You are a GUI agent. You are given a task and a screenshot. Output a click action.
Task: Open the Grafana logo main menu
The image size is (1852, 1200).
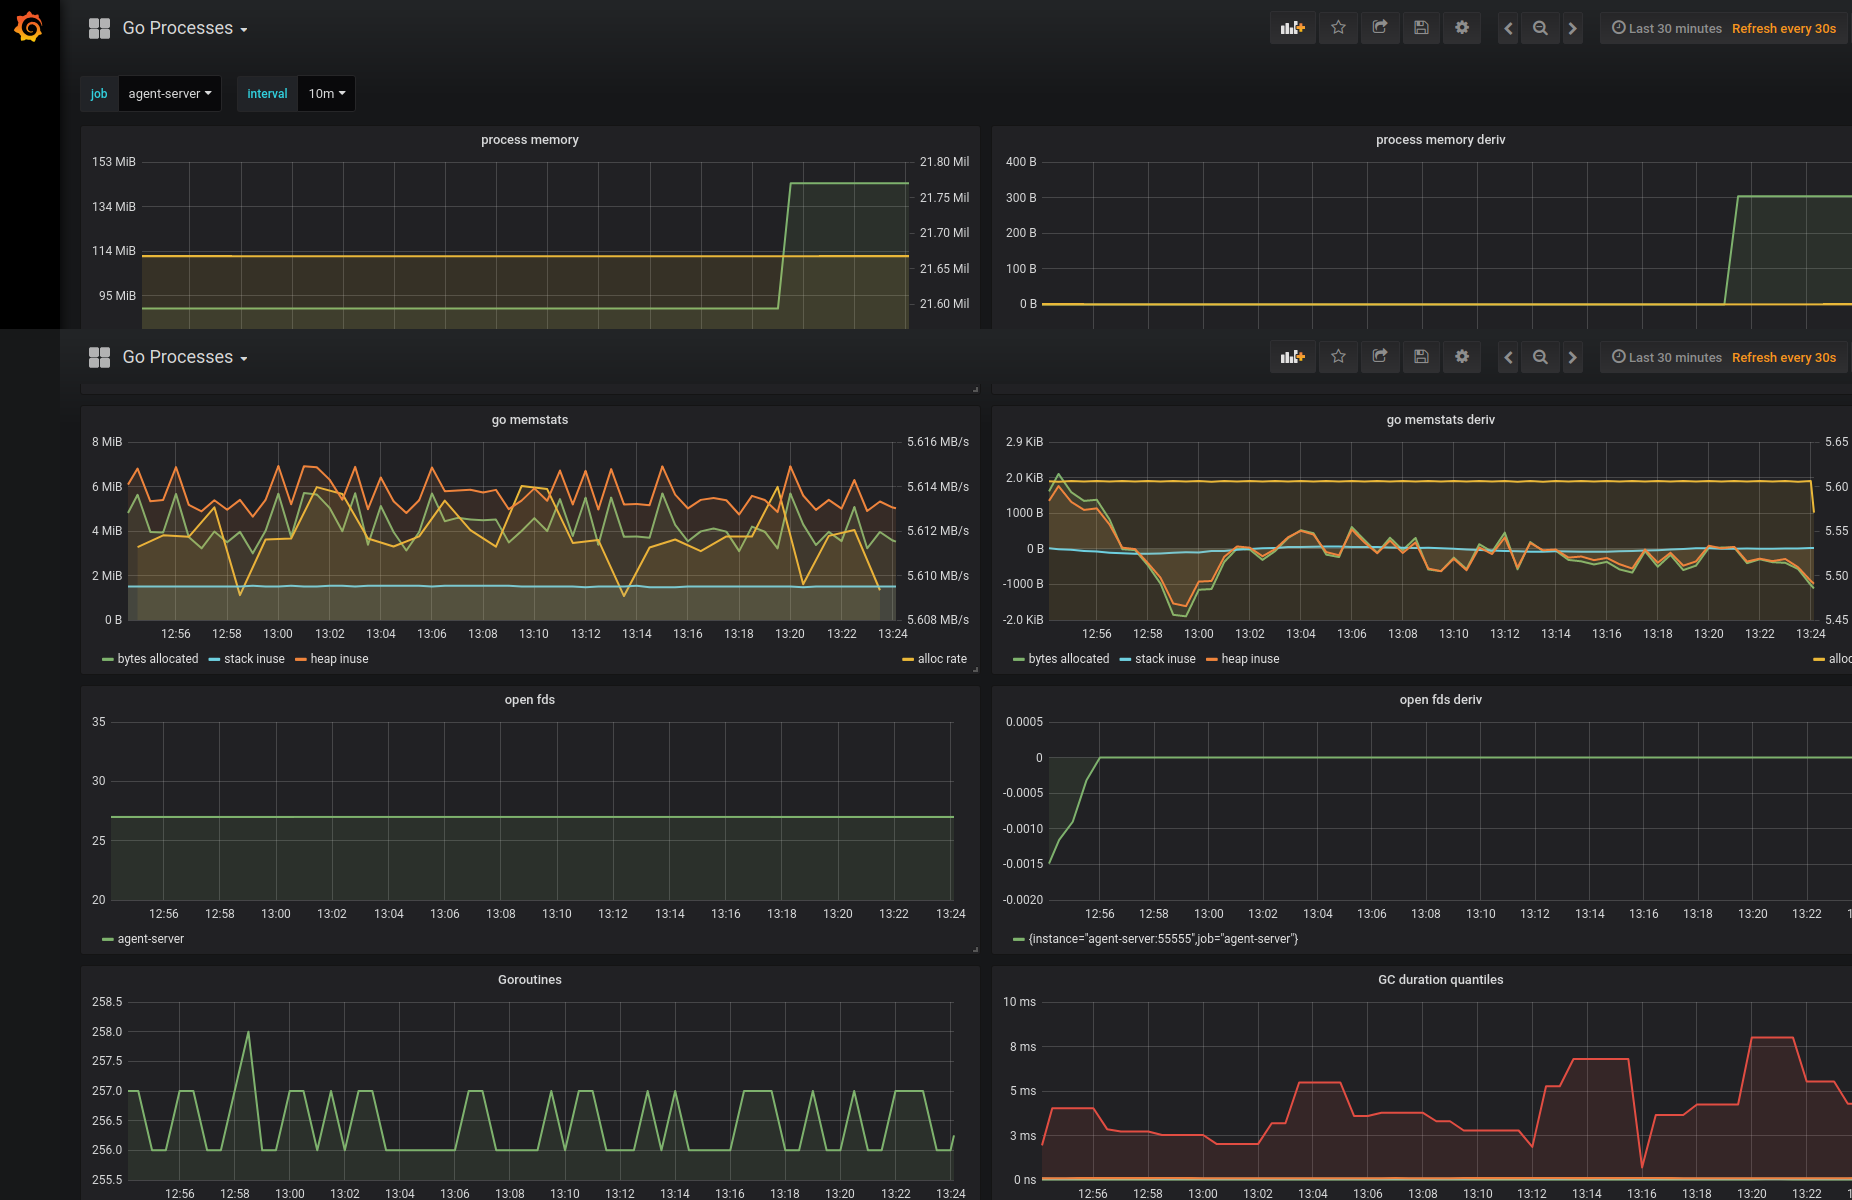[x=29, y=27]
